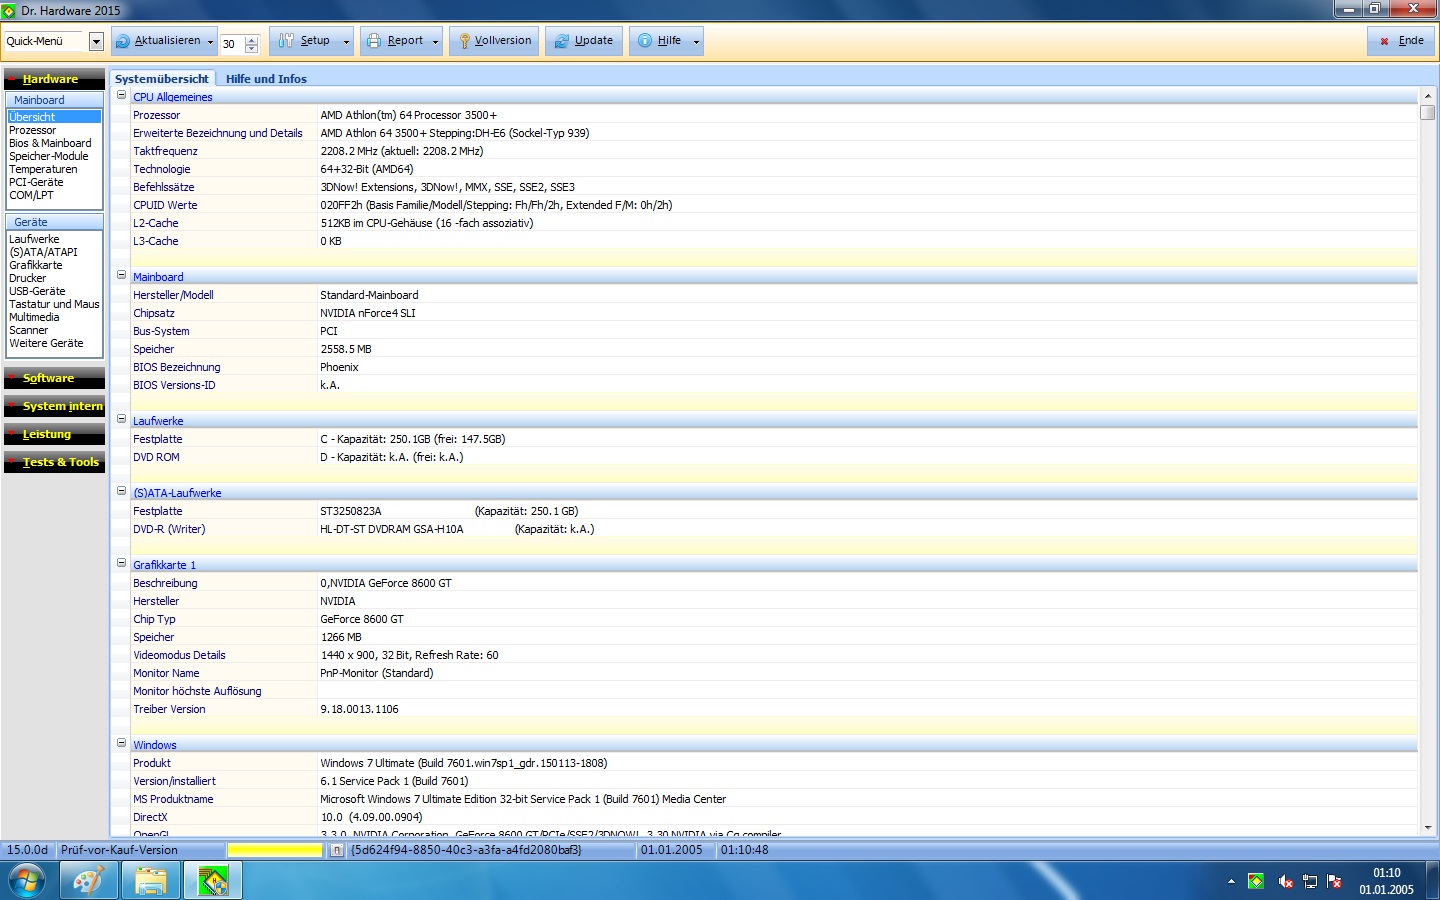Image resolution: width=1440 pixels, height=900 pixels.
Task: Open the Software sidebar section
Action: (x=54, y=378)
